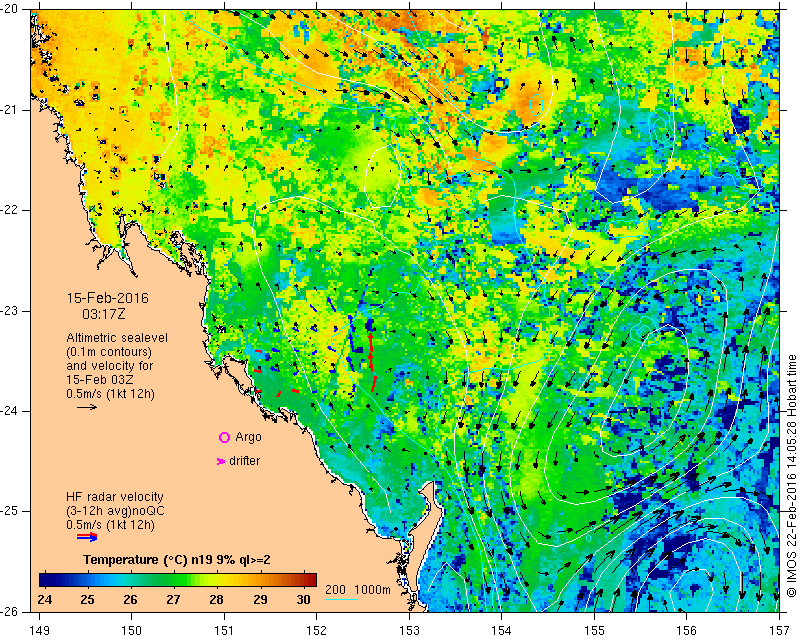
Task: Click the latitude axis label -25
Action: click(10, 511)
